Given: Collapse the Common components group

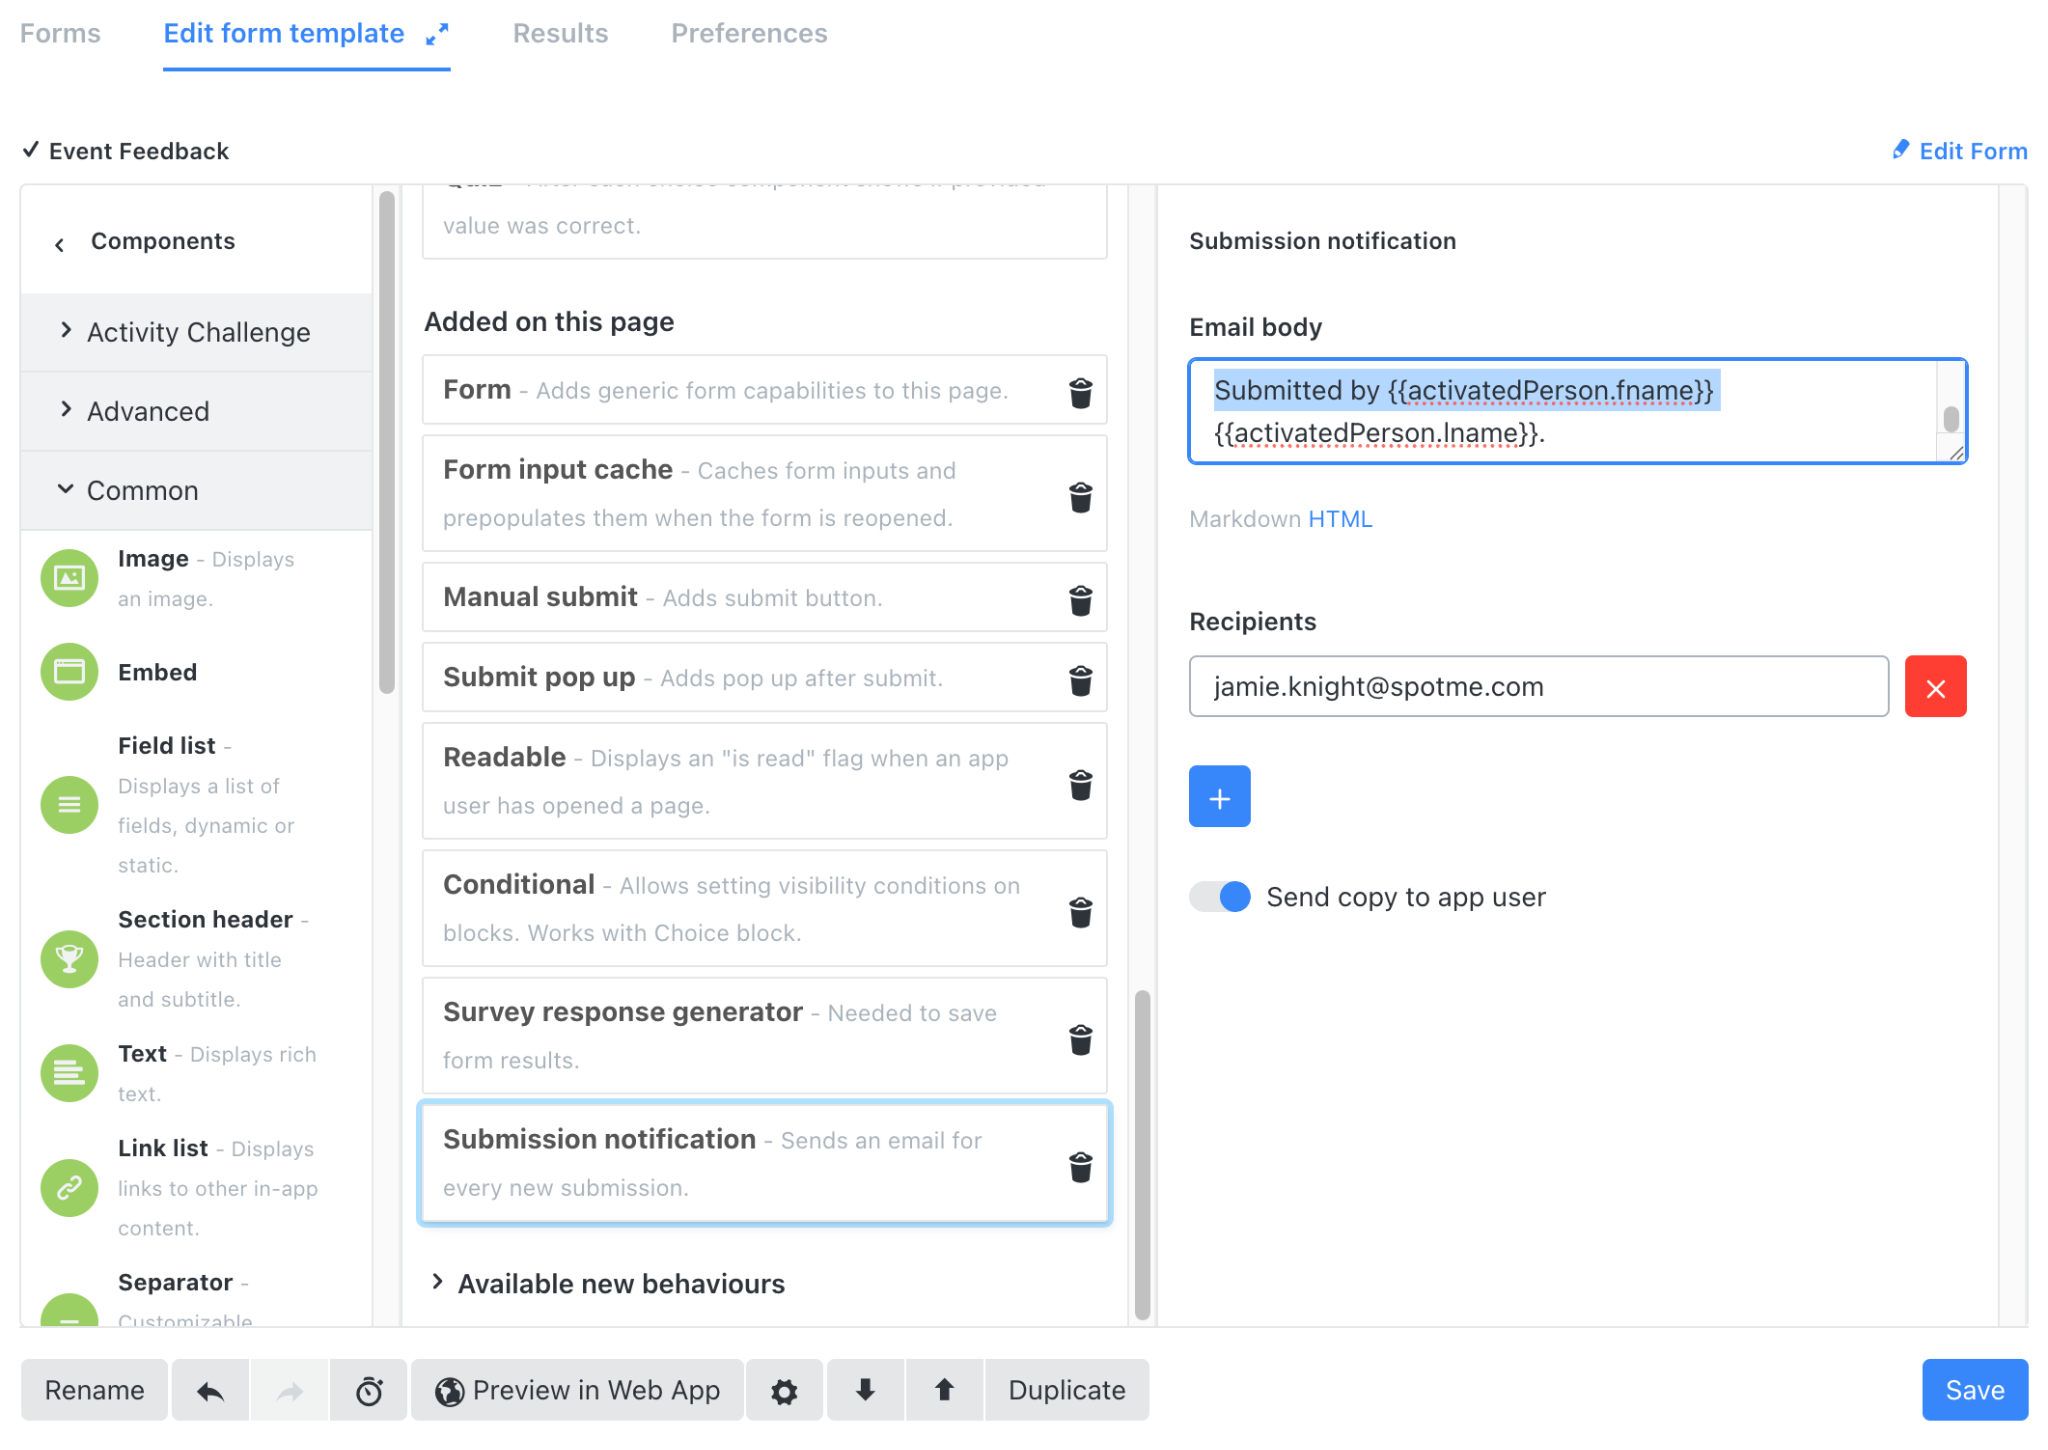Looking at the screenshot, I should tap(197, 490).
